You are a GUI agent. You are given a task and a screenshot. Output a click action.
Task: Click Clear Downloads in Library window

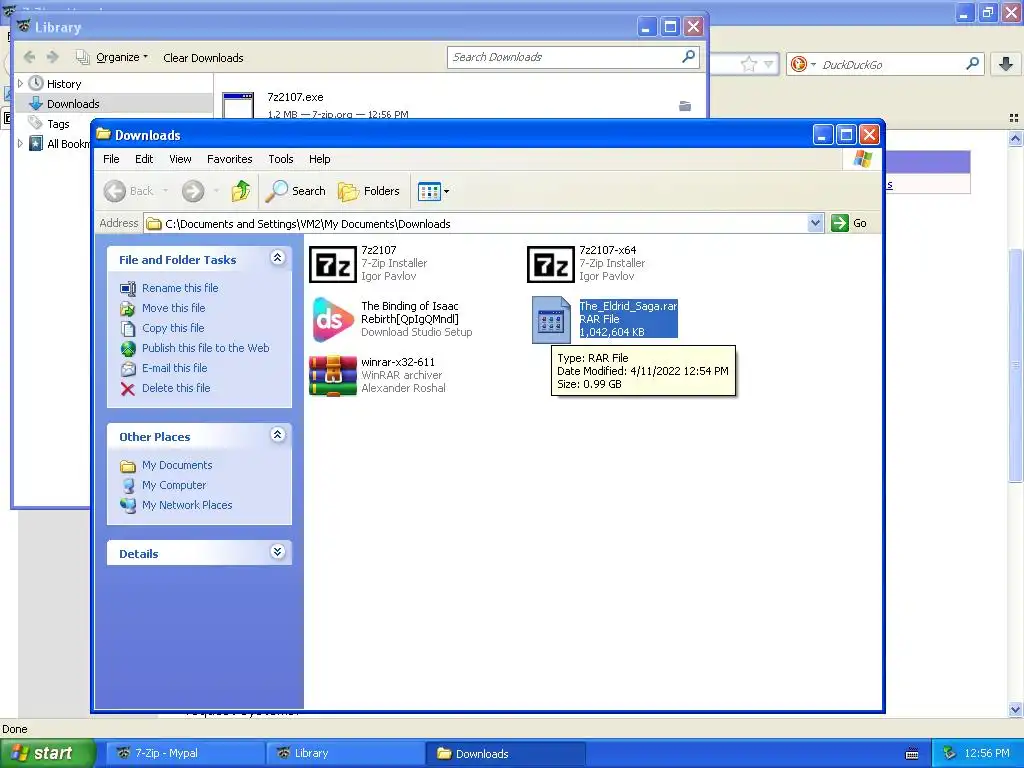[x=203, y=57]
